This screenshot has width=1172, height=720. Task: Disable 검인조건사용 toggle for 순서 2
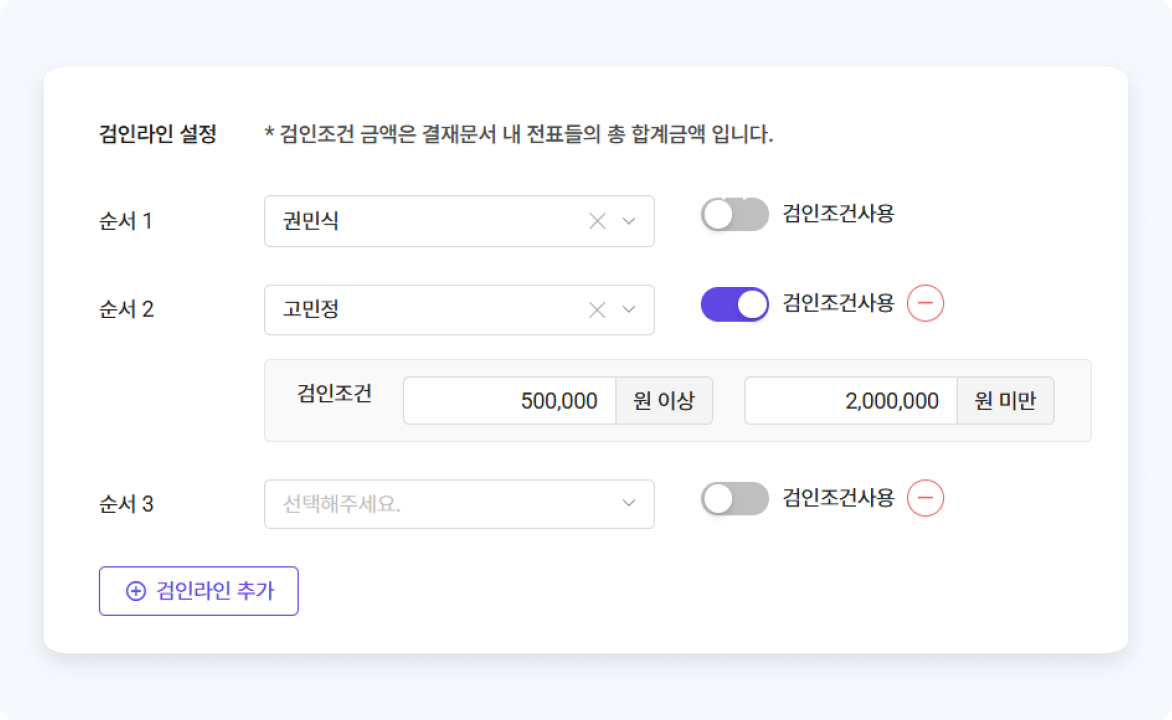(x=734, y=304)
